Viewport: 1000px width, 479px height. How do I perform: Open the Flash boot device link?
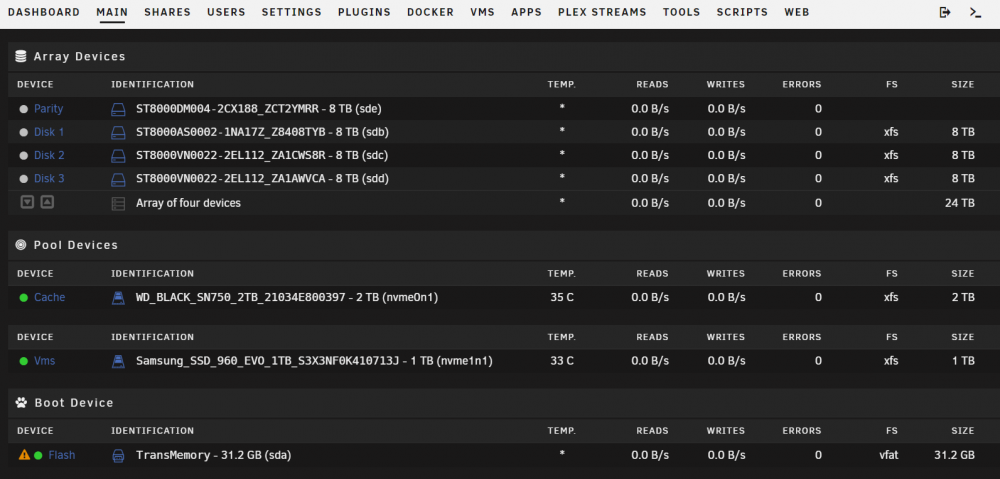(x=62, y=455)
